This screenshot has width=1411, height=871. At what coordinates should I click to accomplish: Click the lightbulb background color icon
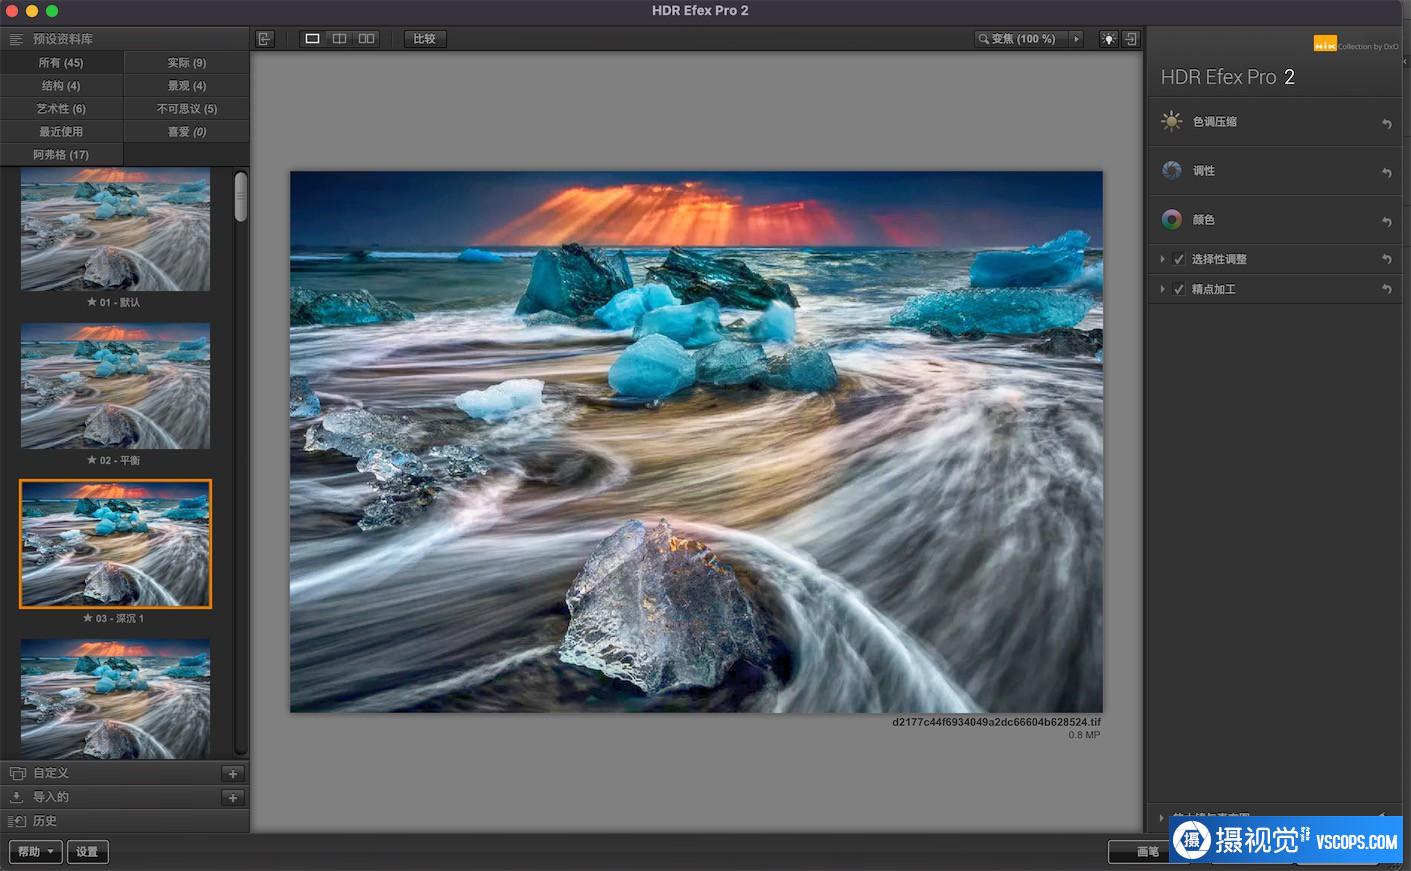click(x=1108, y=39)
